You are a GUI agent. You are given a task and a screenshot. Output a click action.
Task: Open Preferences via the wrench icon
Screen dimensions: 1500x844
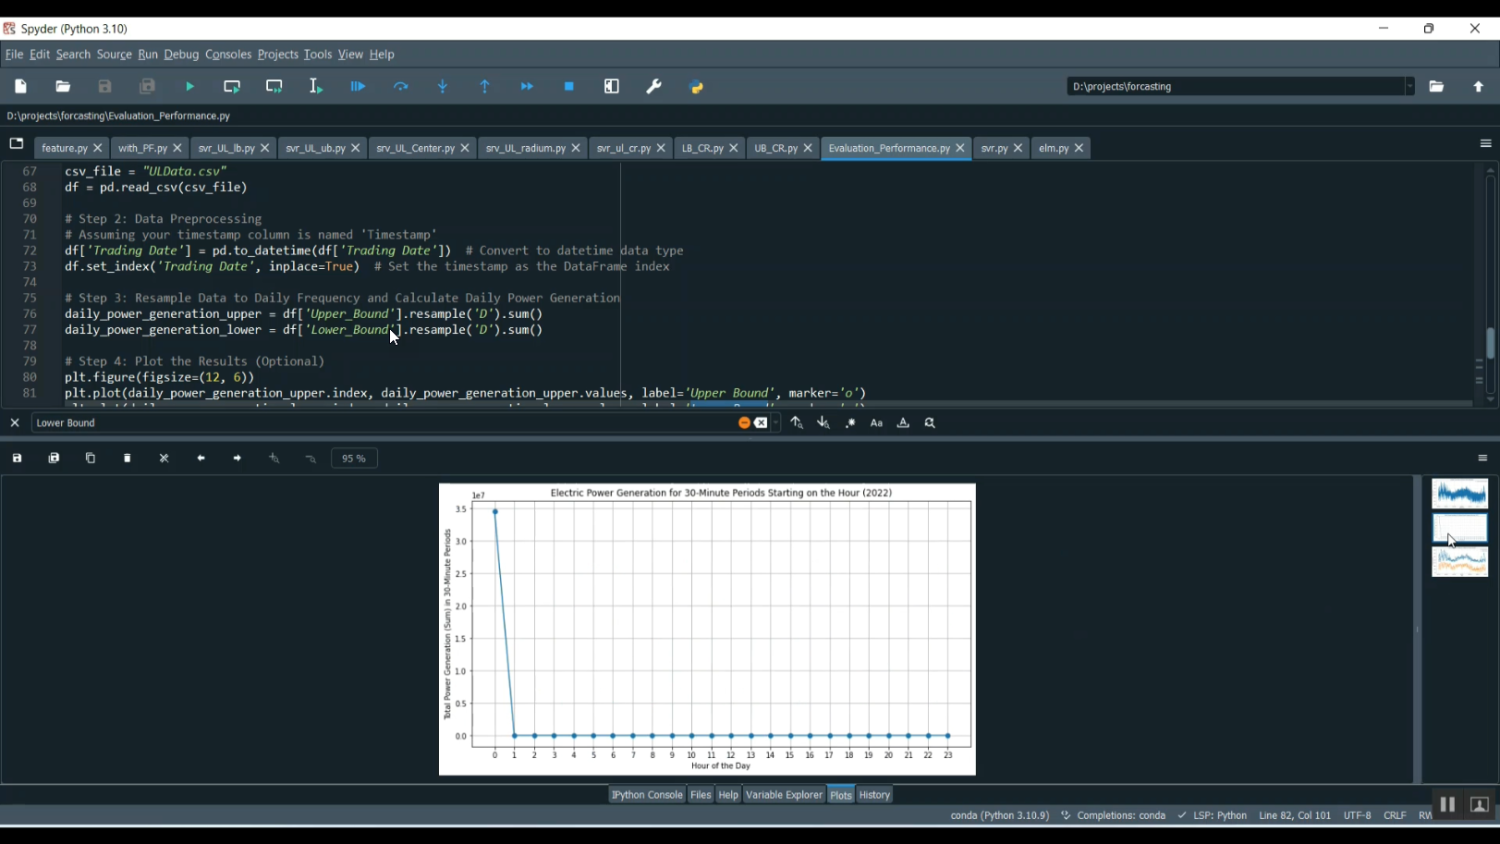pos(654,87)
